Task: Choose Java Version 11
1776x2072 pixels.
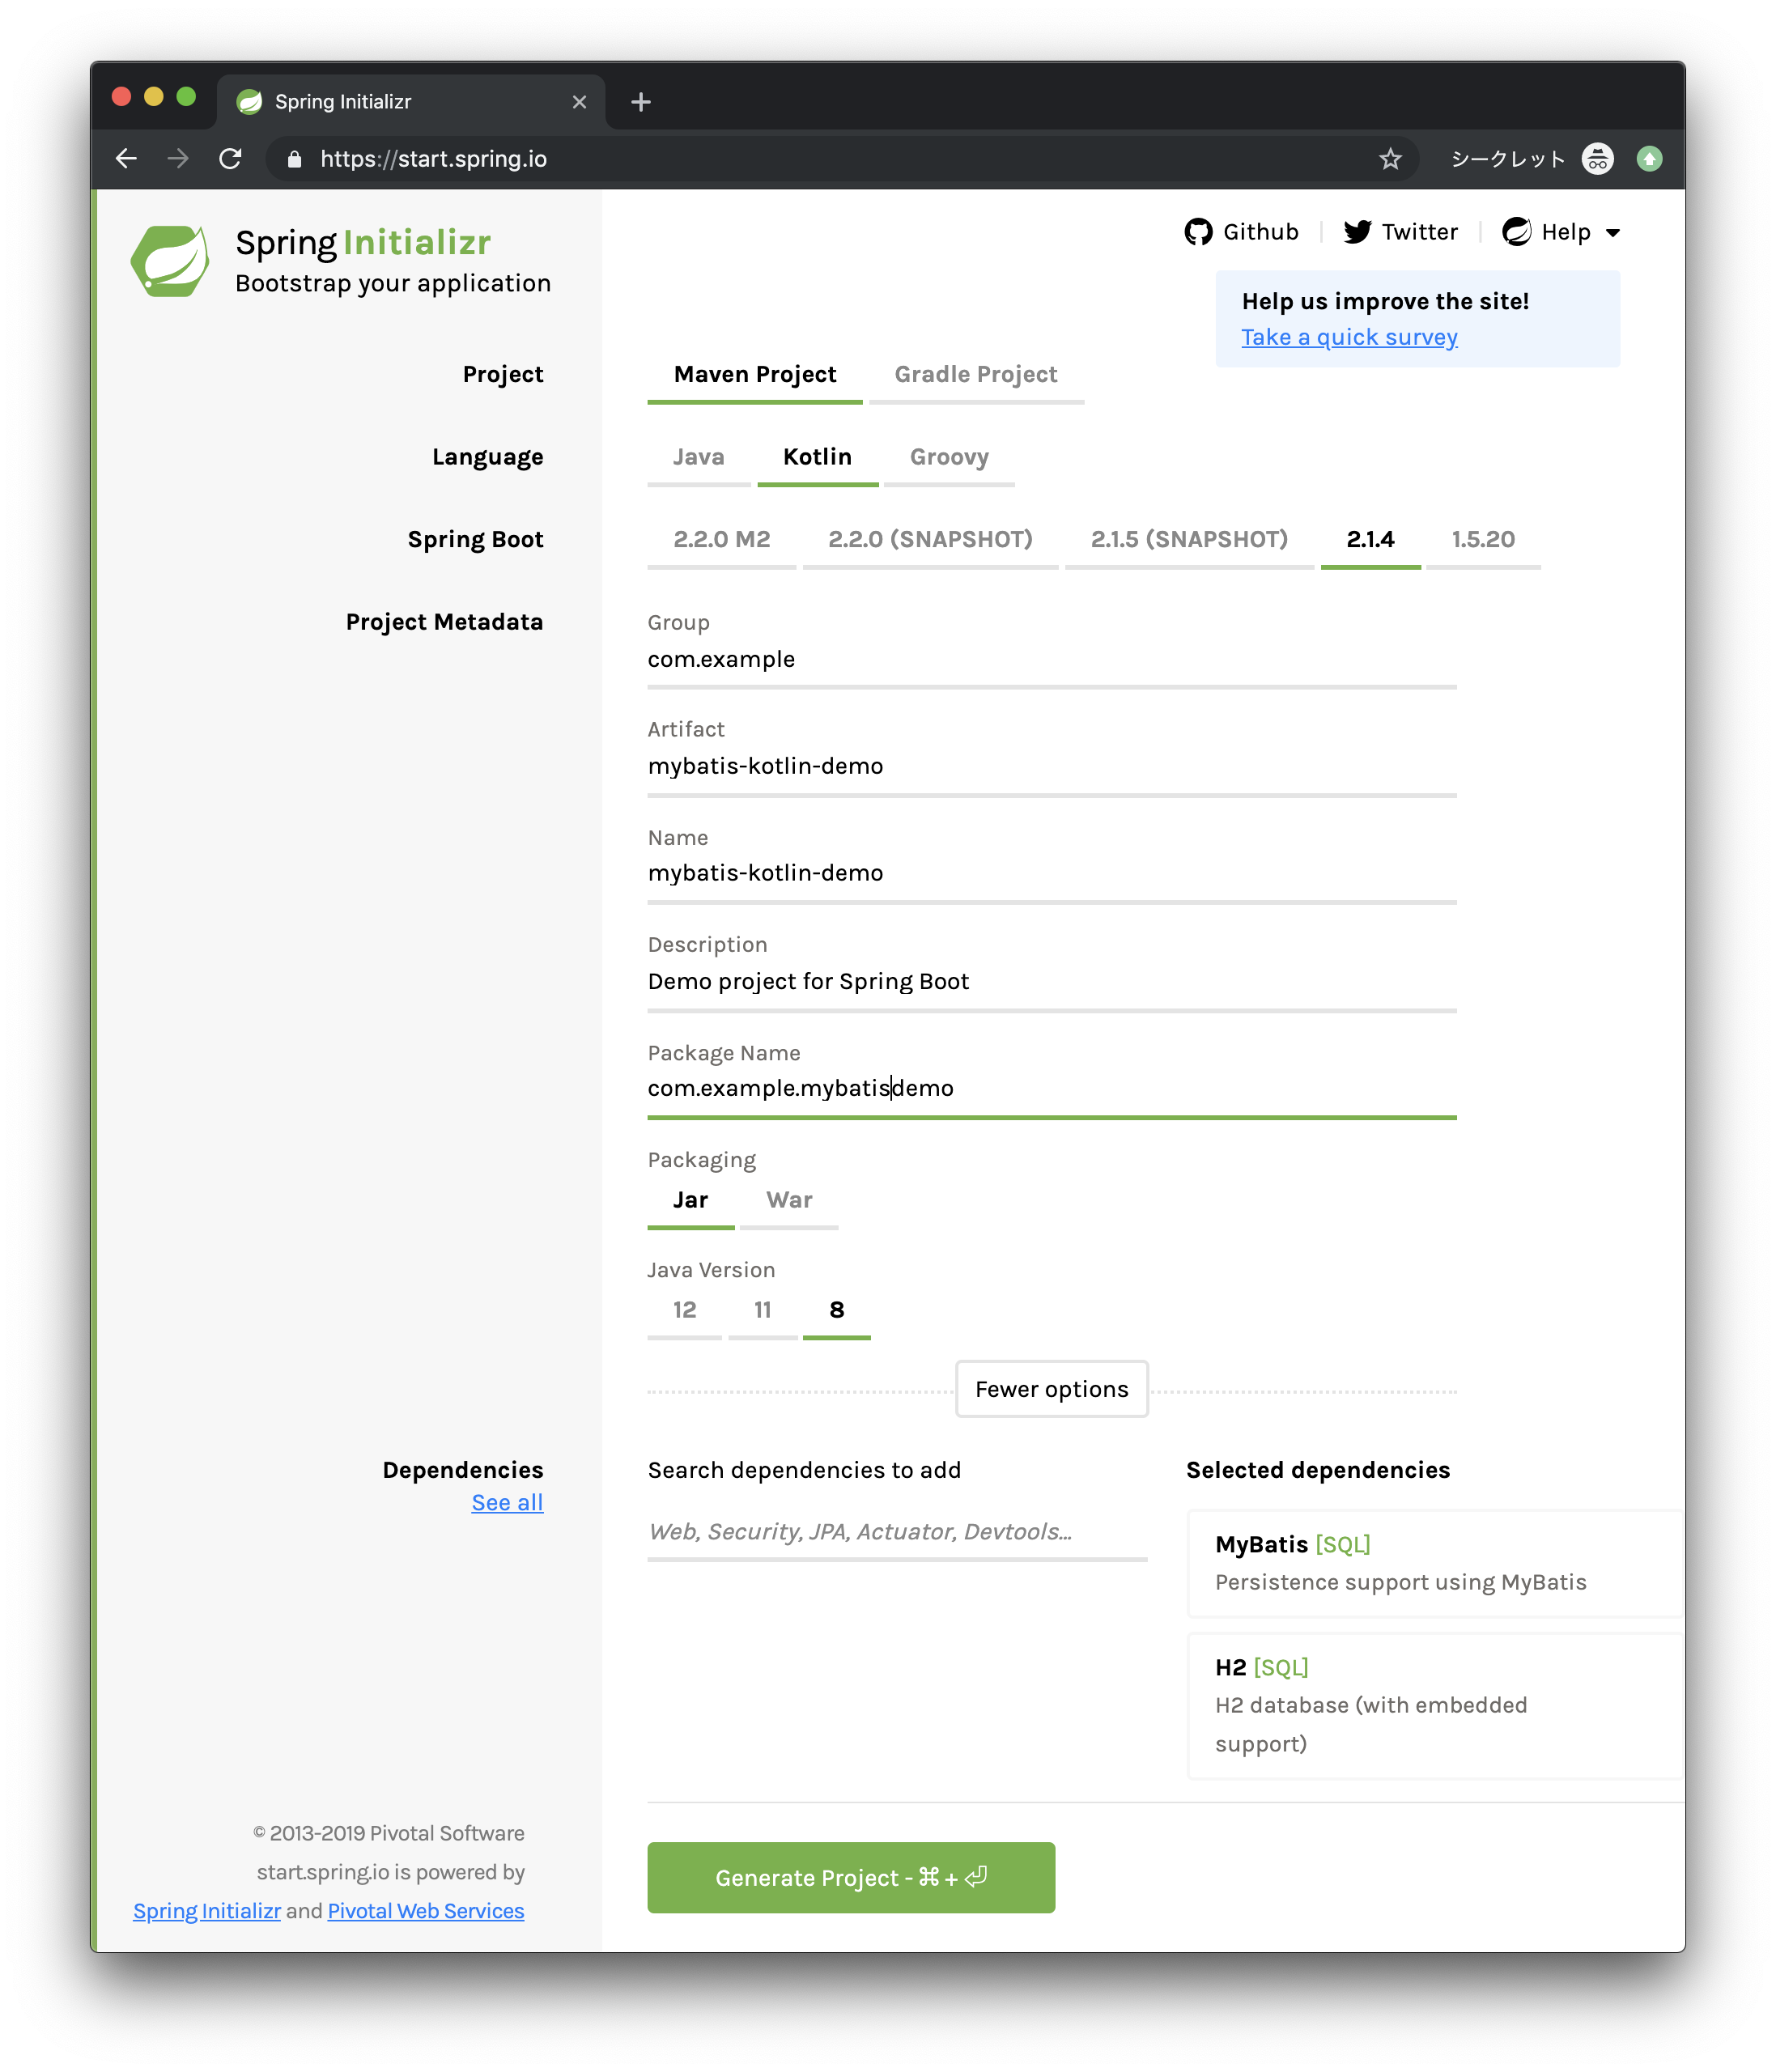Action: coord(762,1310)
